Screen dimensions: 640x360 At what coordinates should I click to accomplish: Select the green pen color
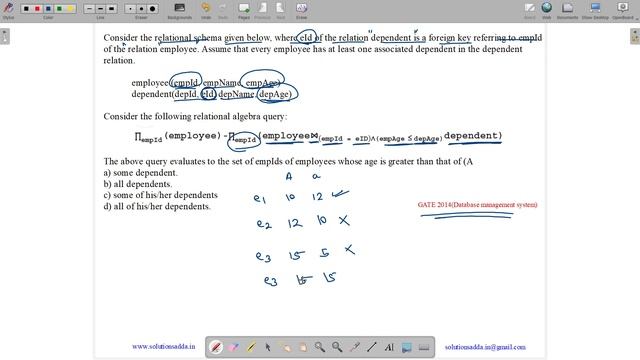59,9
